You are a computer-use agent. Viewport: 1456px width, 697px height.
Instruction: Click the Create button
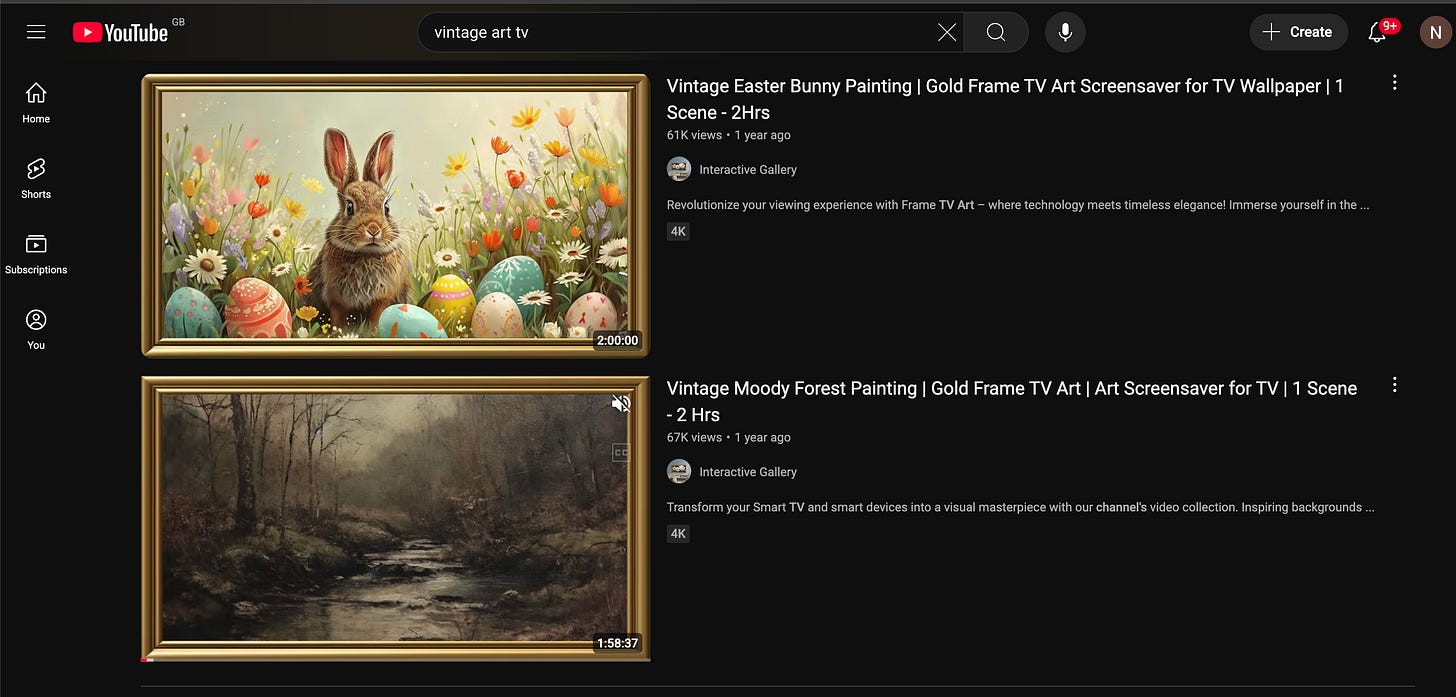coord(1297,32)
